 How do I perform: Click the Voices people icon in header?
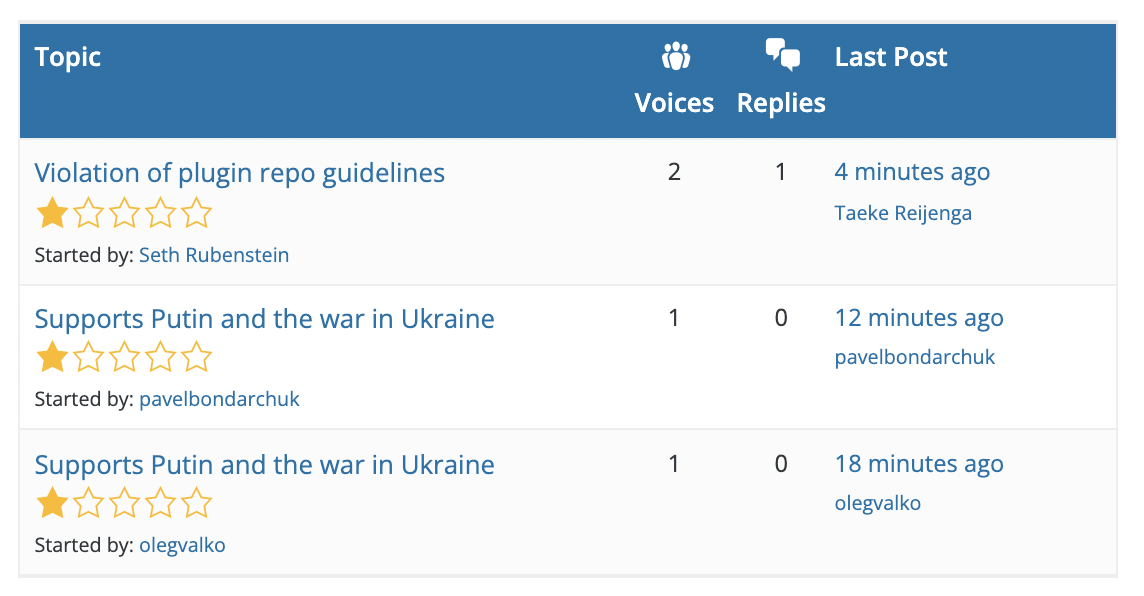point(676,56)
